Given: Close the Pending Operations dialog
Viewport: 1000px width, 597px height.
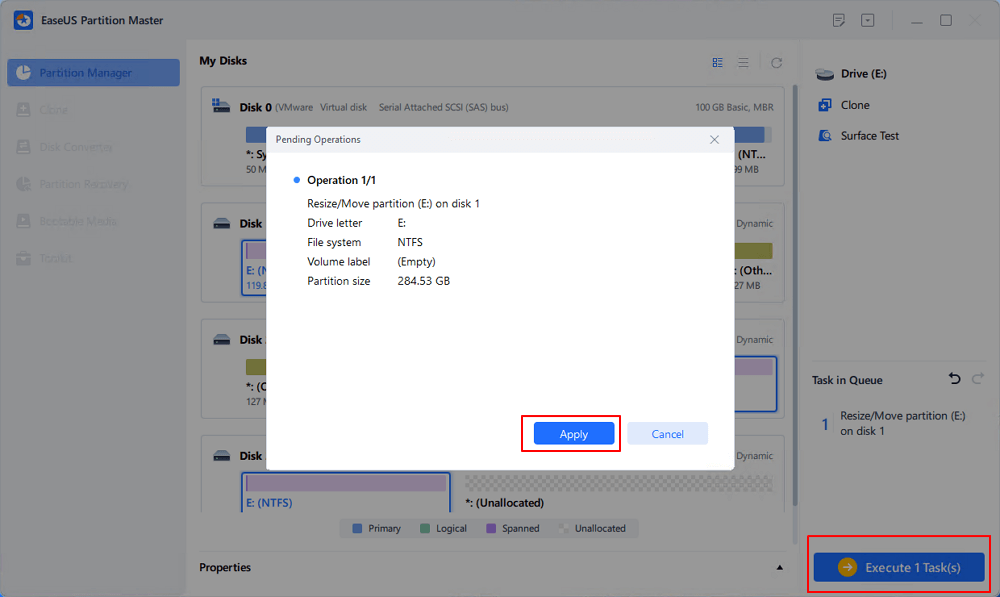Looking at the screenshot, I should [x=714, y=140].
